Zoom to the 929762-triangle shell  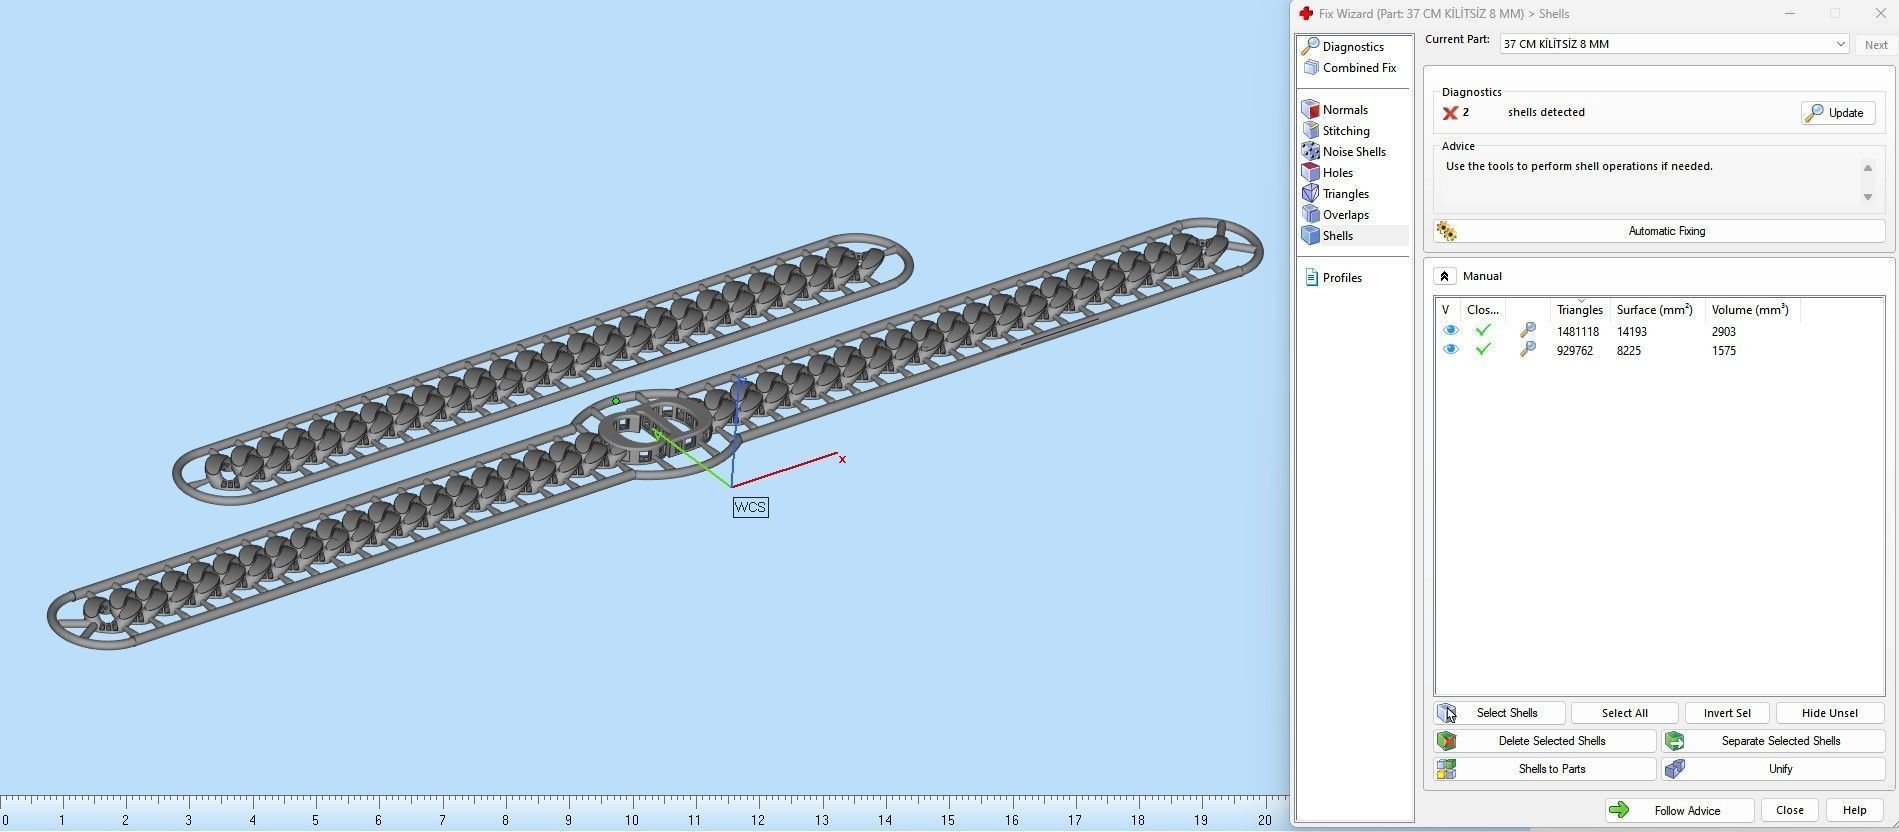click(x=1527, y=349)
